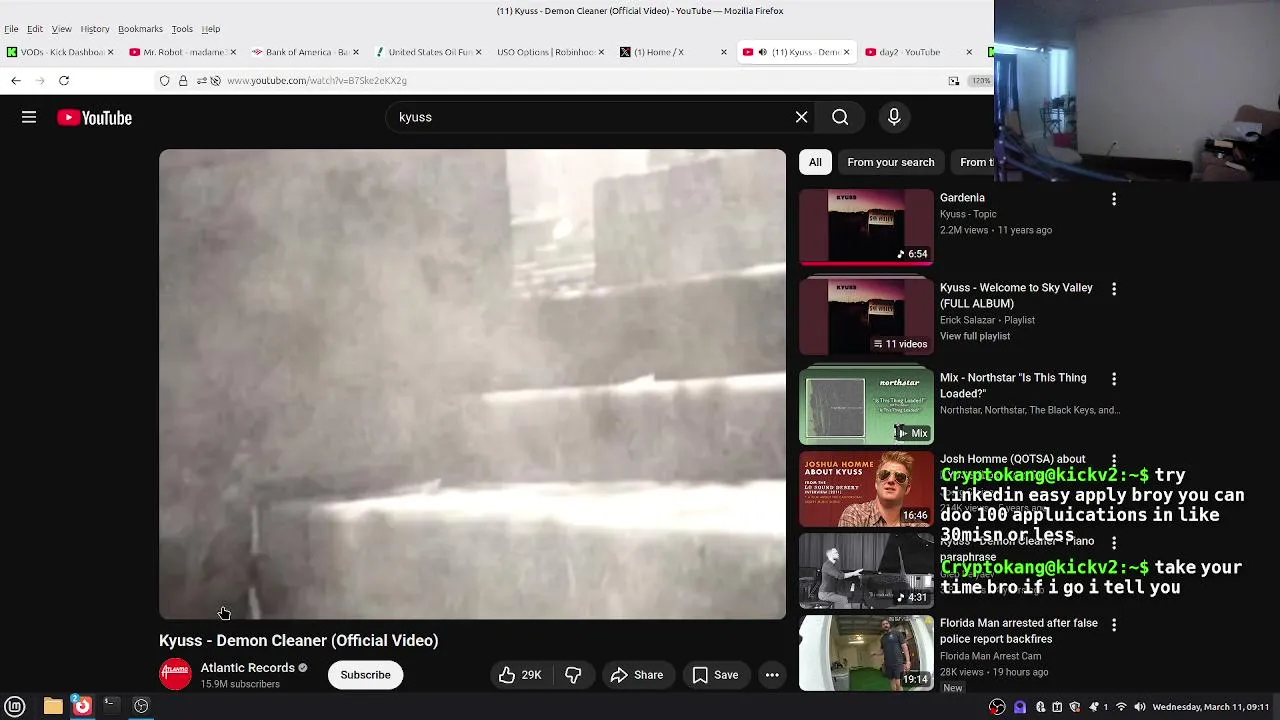
Task: Go to the YouTube home logo
Action: point(94,118)
